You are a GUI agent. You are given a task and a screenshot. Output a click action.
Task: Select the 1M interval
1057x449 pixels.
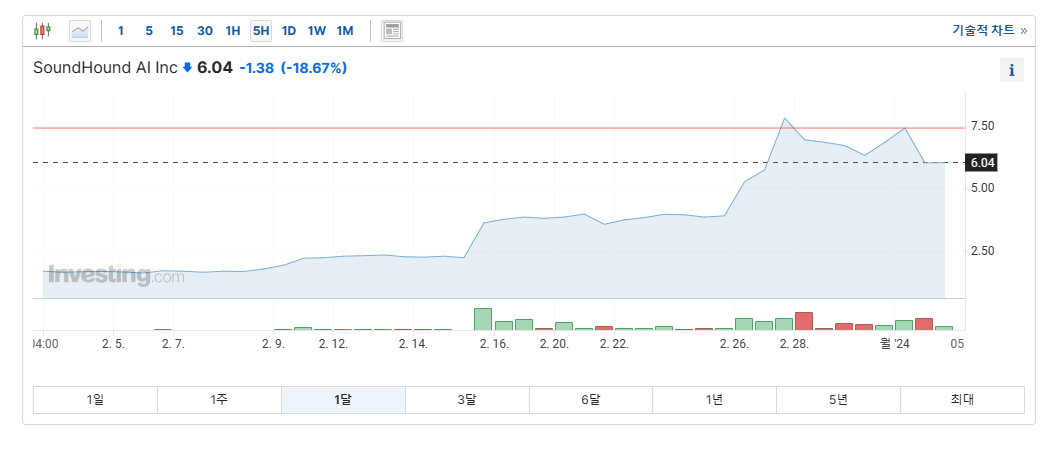[344, 31]
